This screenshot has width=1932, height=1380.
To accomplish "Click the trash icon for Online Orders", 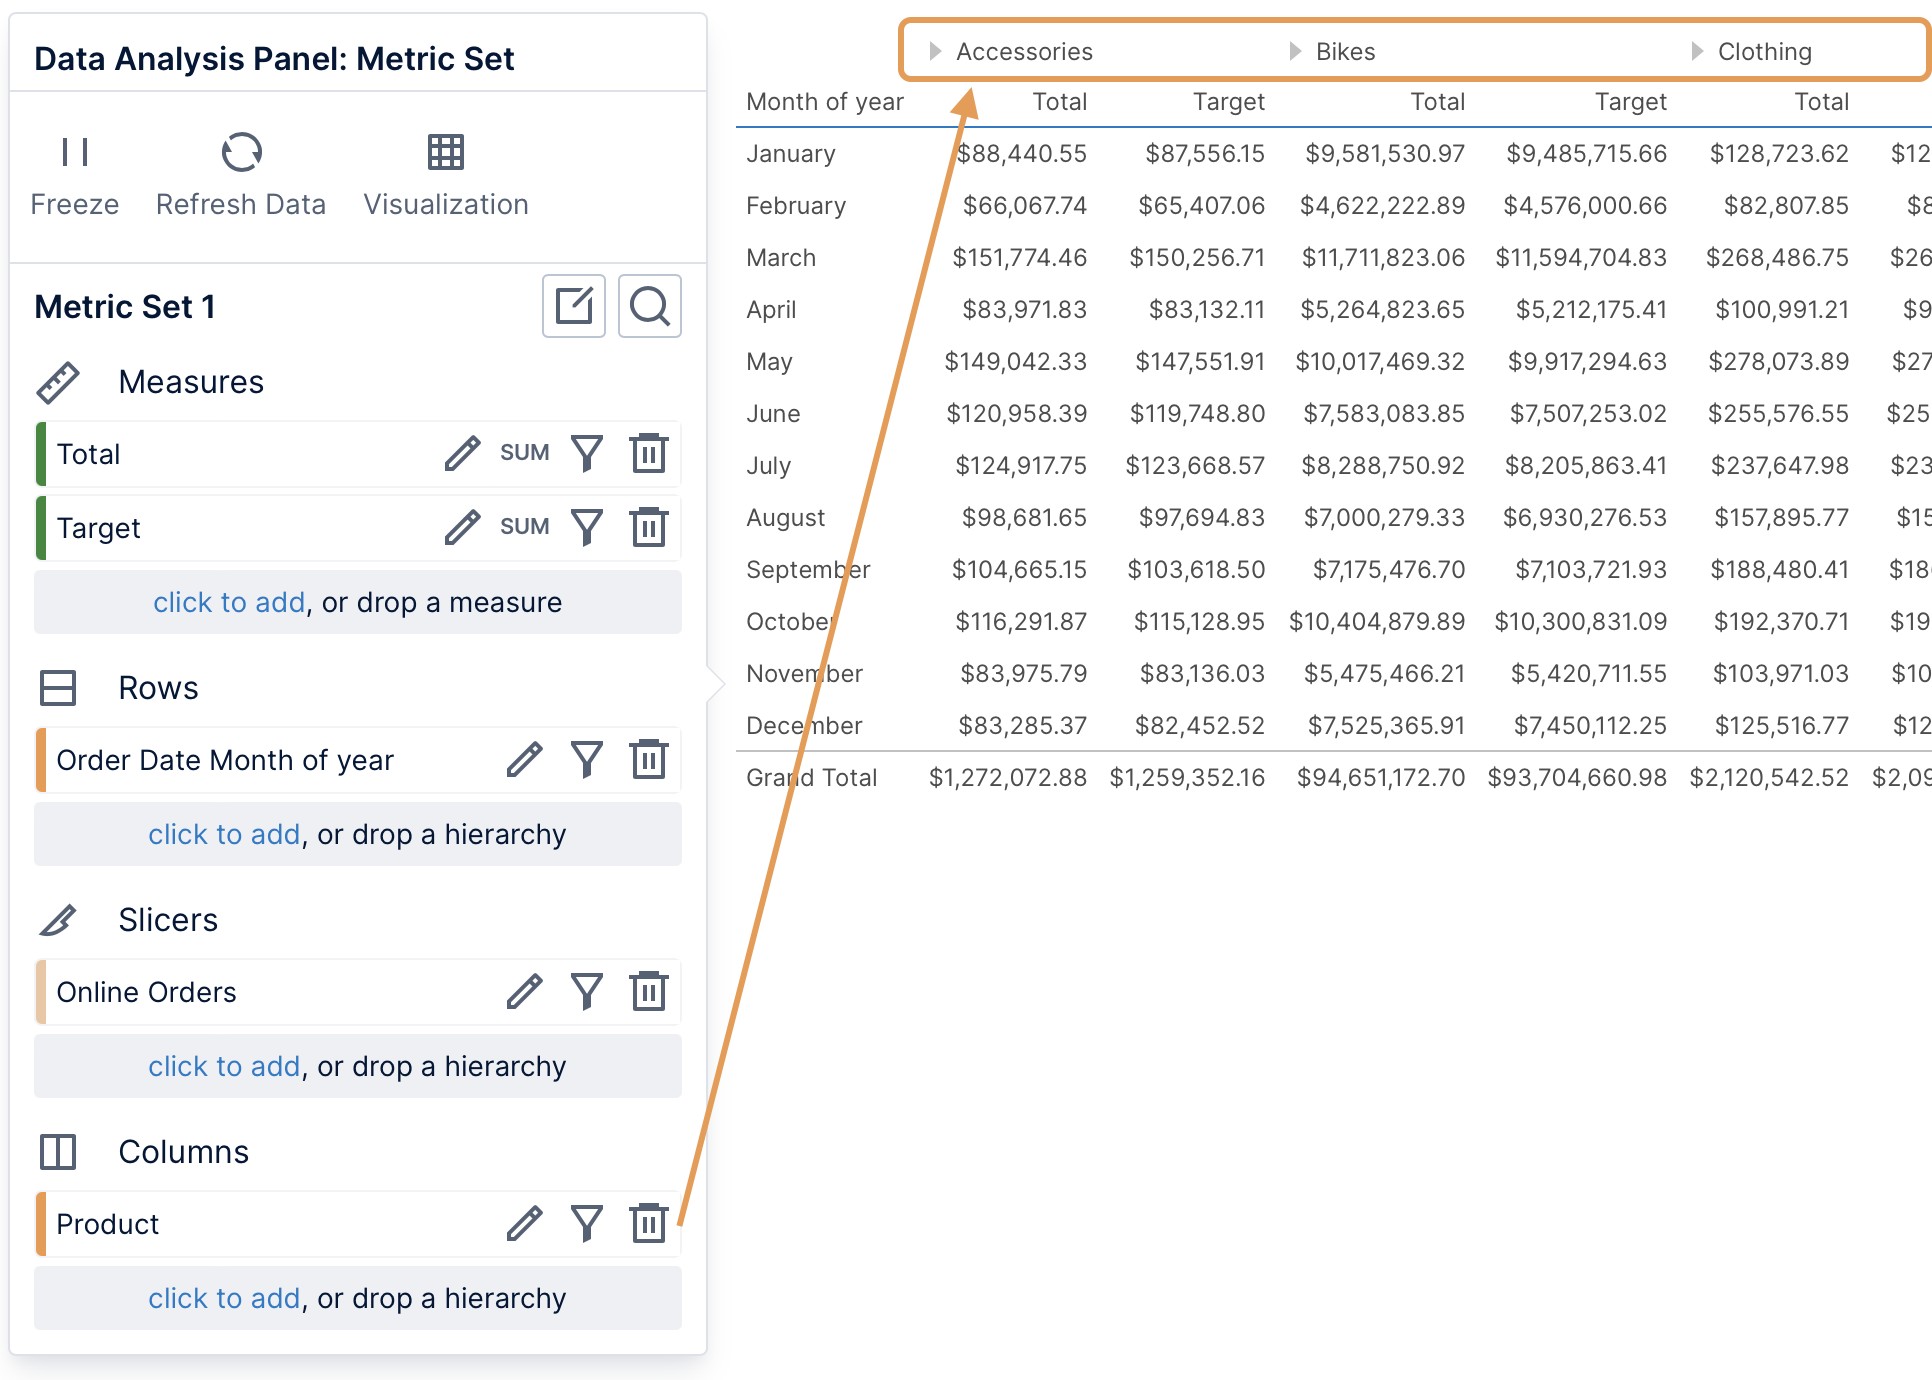I will [648, 991].
